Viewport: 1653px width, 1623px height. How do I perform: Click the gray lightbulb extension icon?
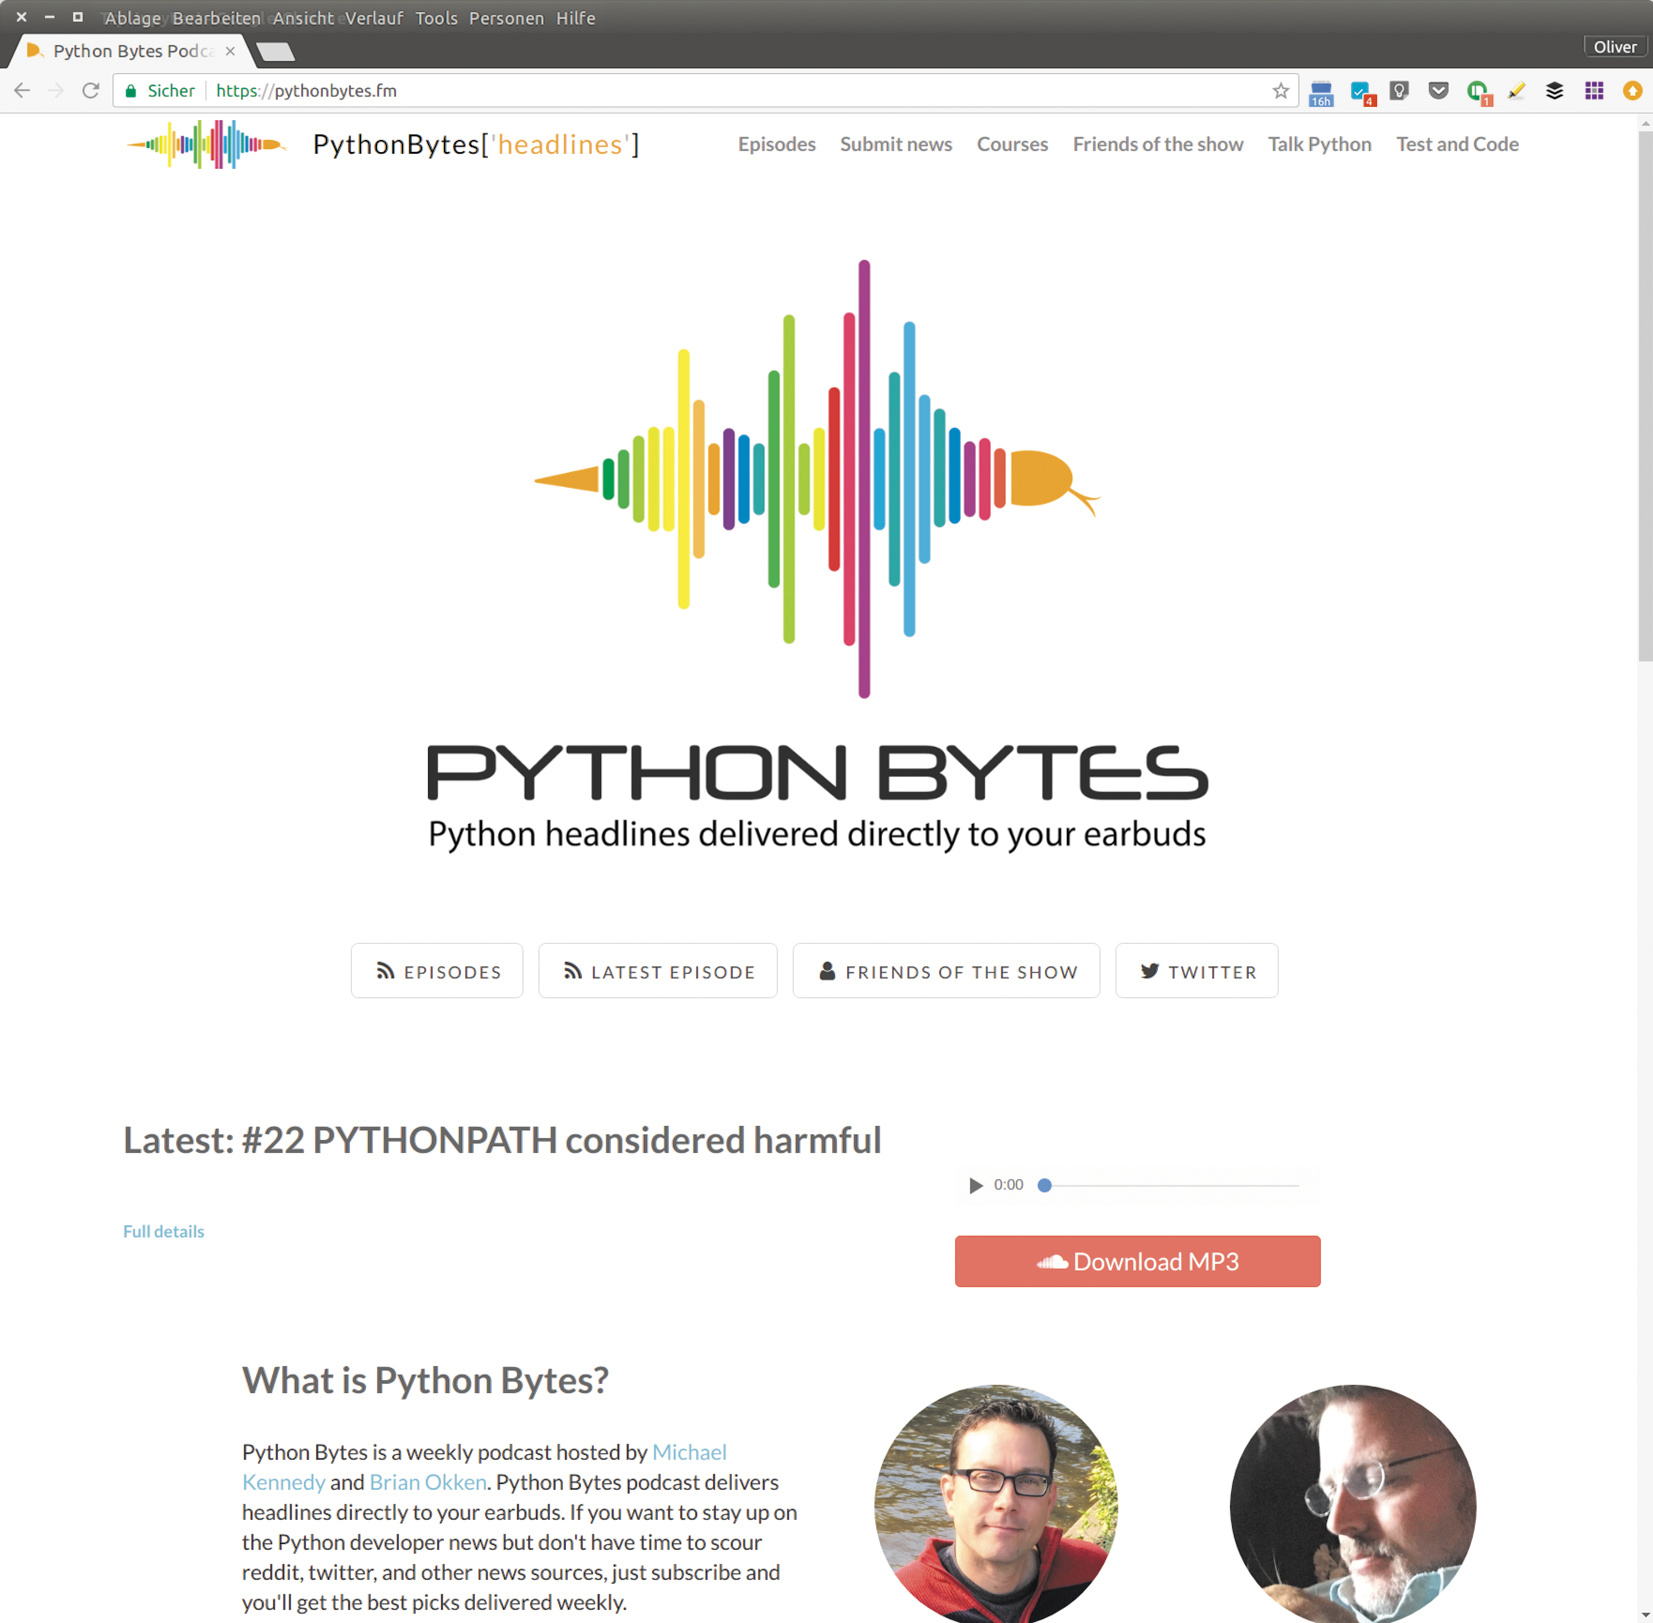point(1399,91)
